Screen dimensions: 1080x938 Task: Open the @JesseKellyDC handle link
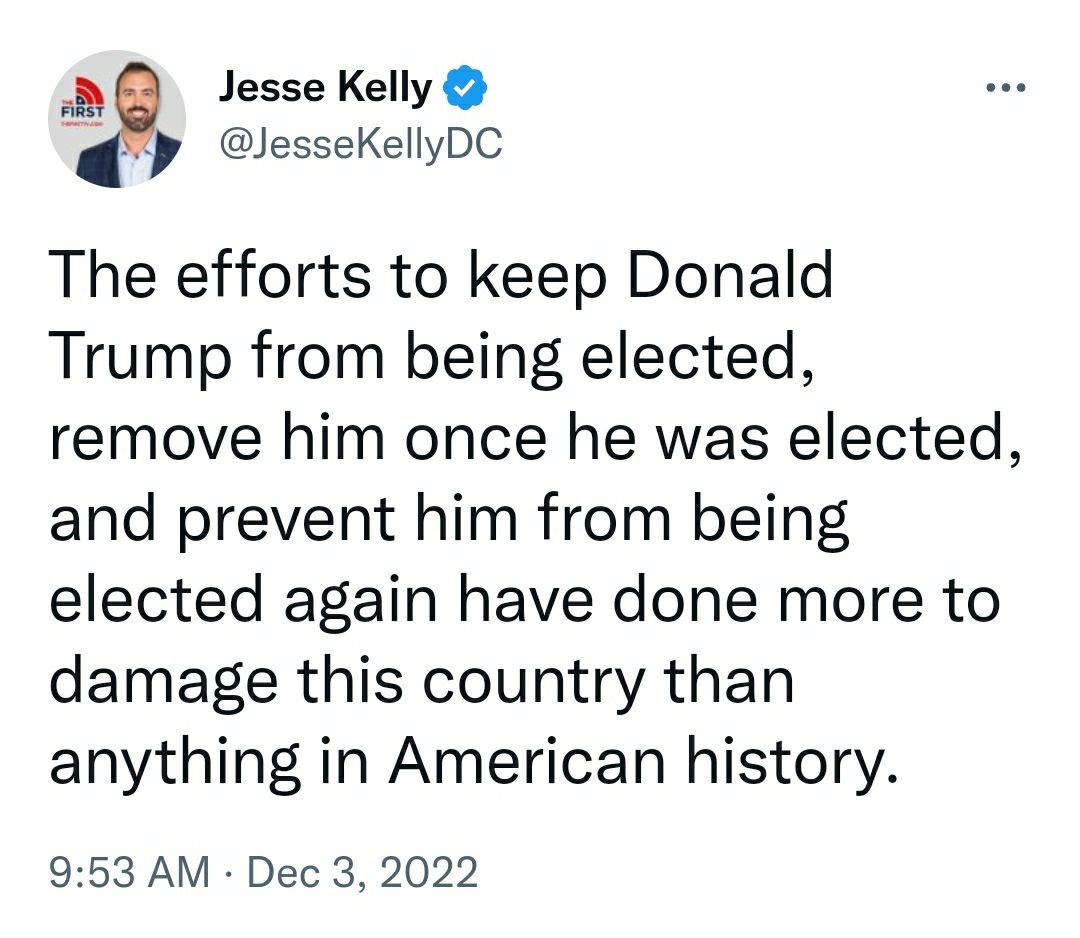click(x=359, y=146)
